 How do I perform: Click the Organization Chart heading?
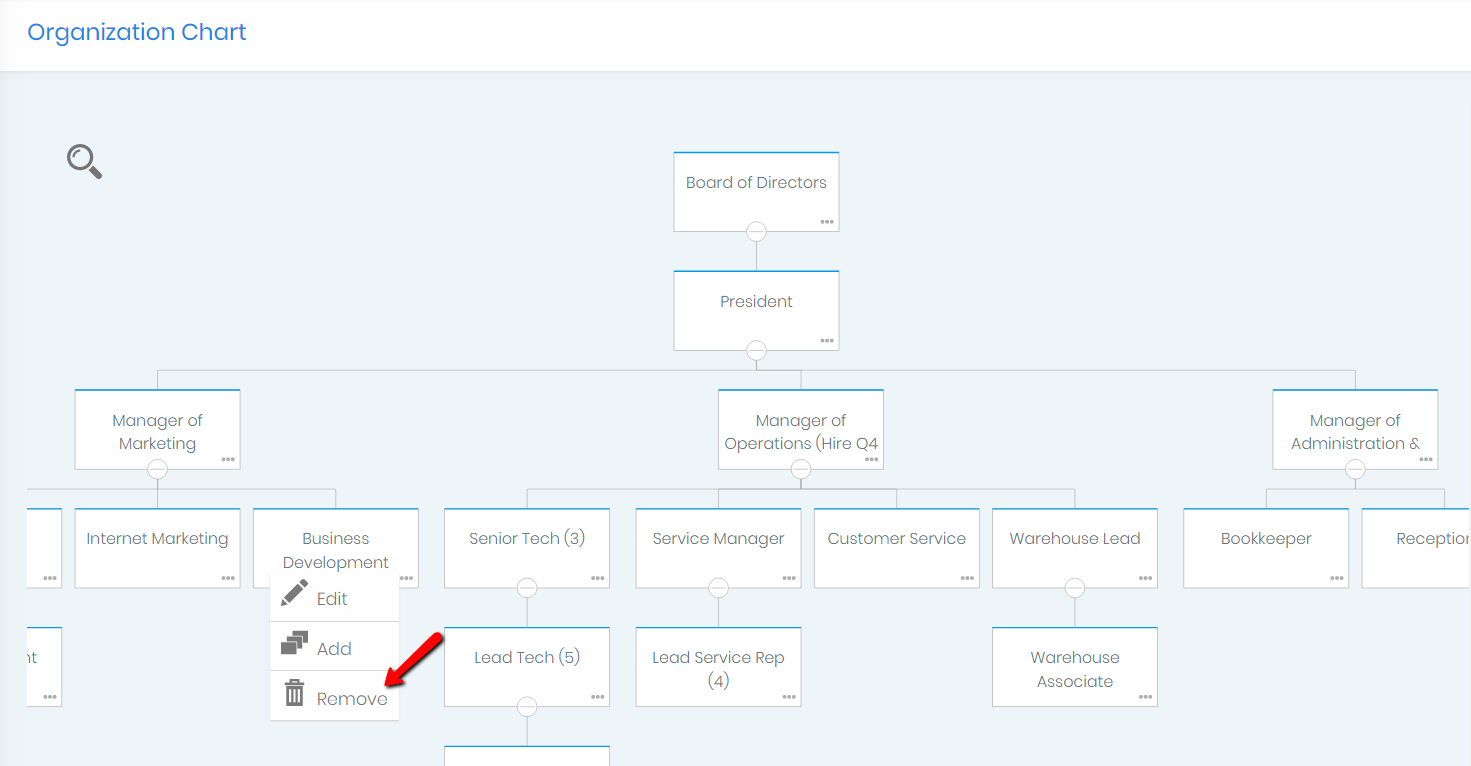point(136,31)
